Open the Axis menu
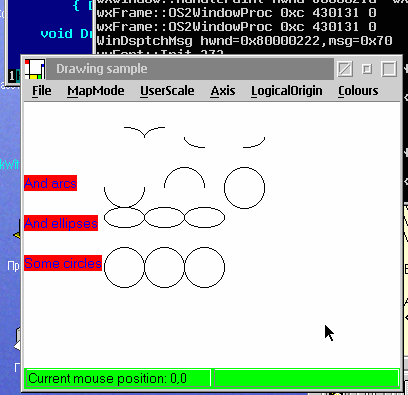The image size is (408, 395). tap(223, 91)
